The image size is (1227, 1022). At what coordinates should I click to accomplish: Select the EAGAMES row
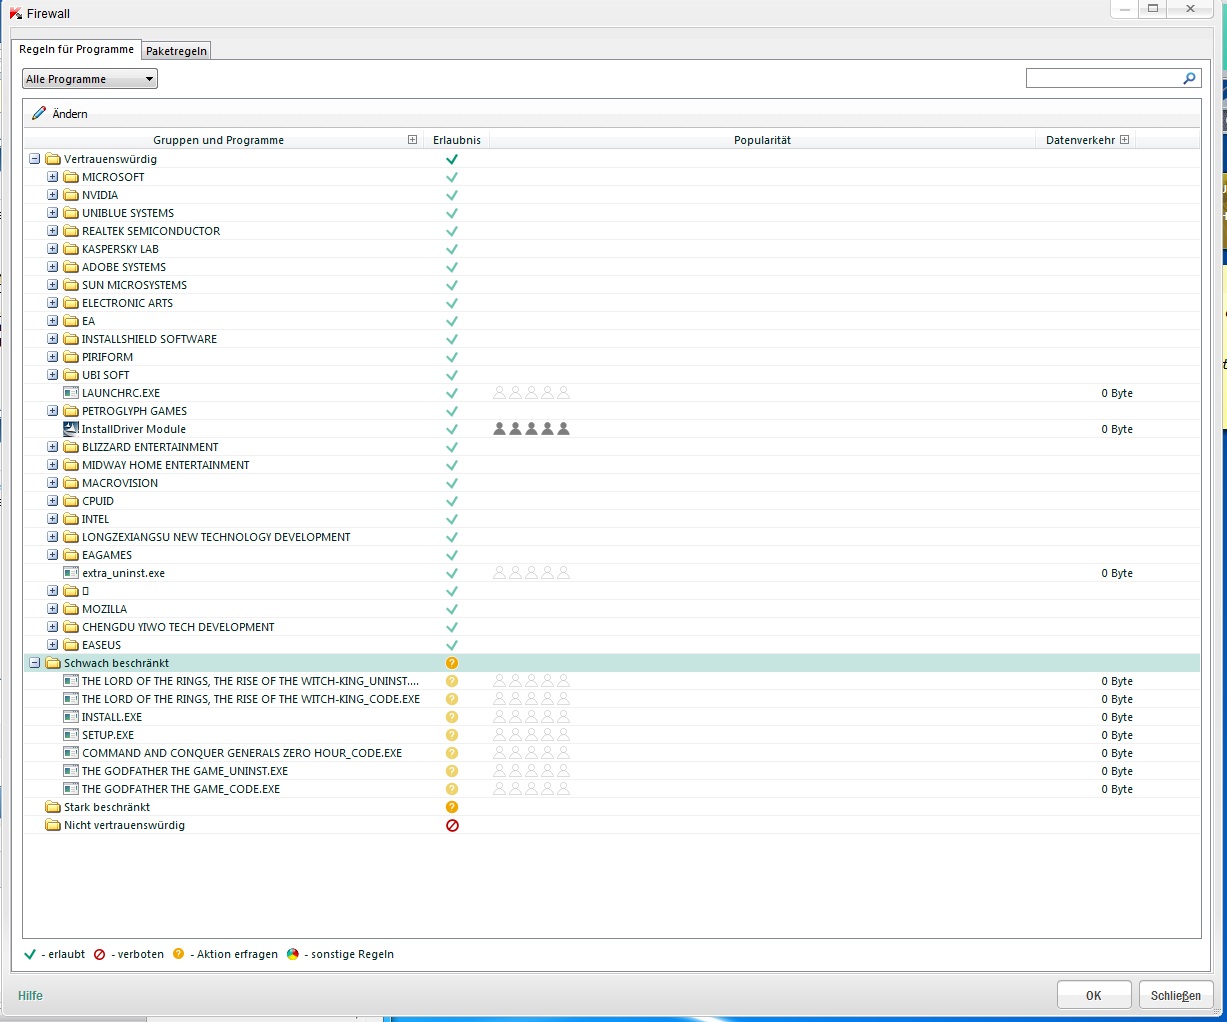click(612, 555)
